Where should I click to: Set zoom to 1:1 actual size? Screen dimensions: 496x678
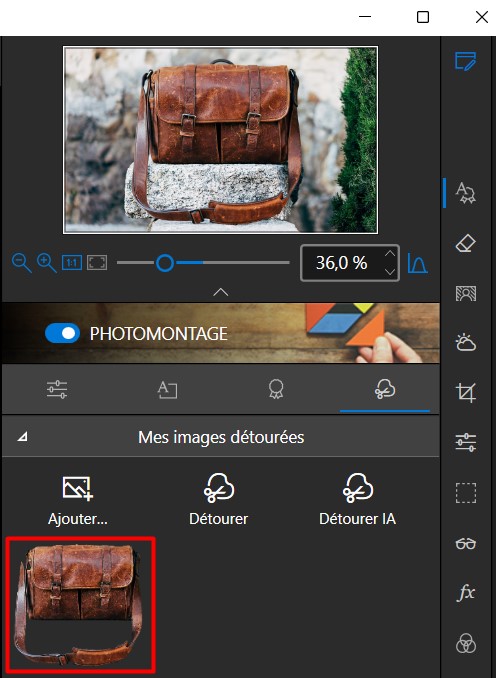pos(72,262)
